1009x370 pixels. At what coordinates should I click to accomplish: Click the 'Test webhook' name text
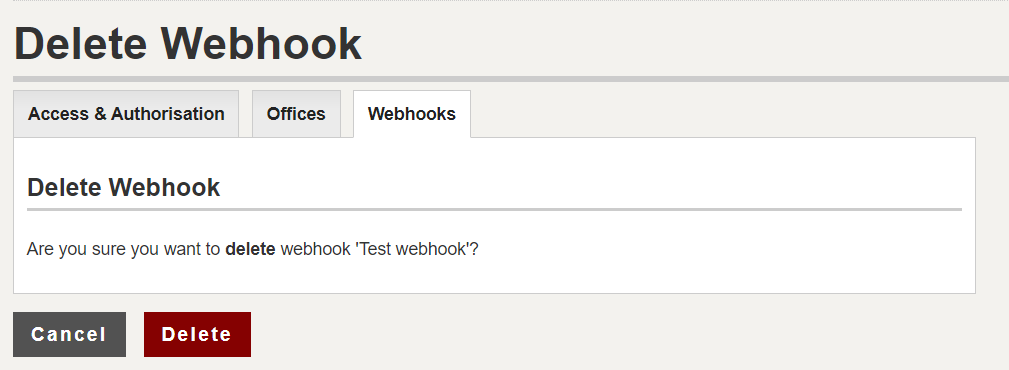[414, 249]
